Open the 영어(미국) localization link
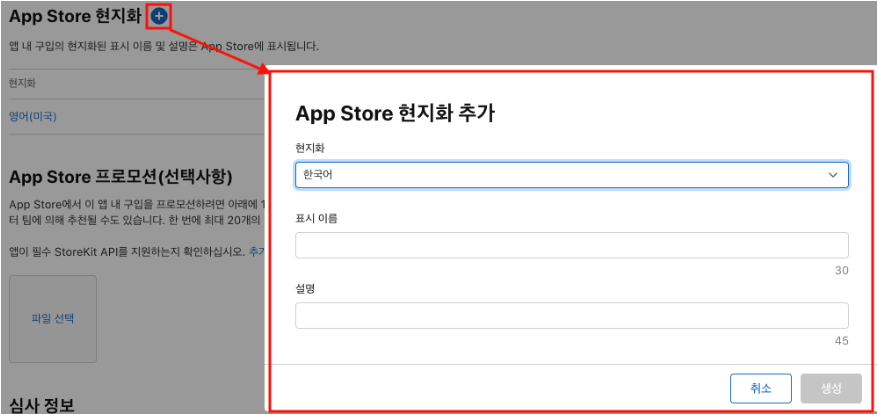This screenshot has width=878, height=415. (x=32, y=116)
